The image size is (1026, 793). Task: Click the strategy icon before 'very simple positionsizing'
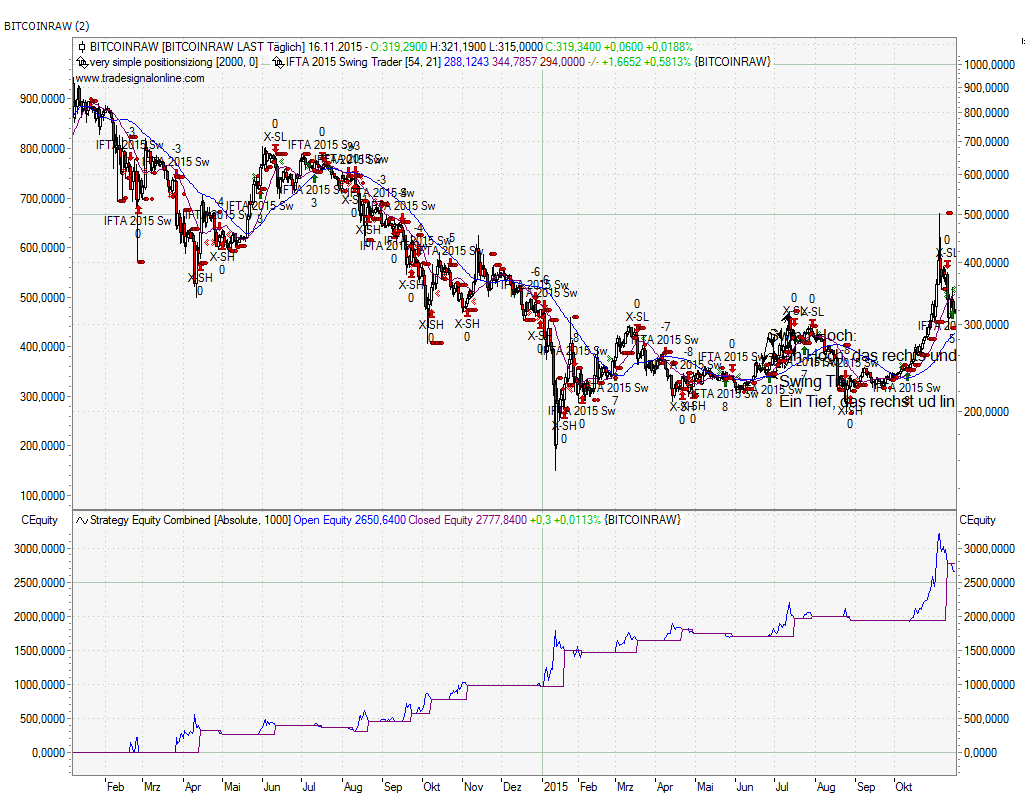81,62
